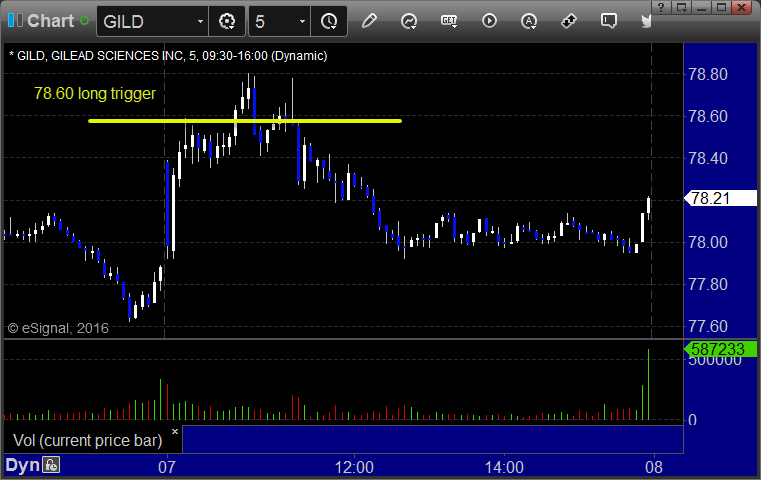Screen dimensions: 761x480
Task: Click the 07 date axis label
Action: coord(166,467)
